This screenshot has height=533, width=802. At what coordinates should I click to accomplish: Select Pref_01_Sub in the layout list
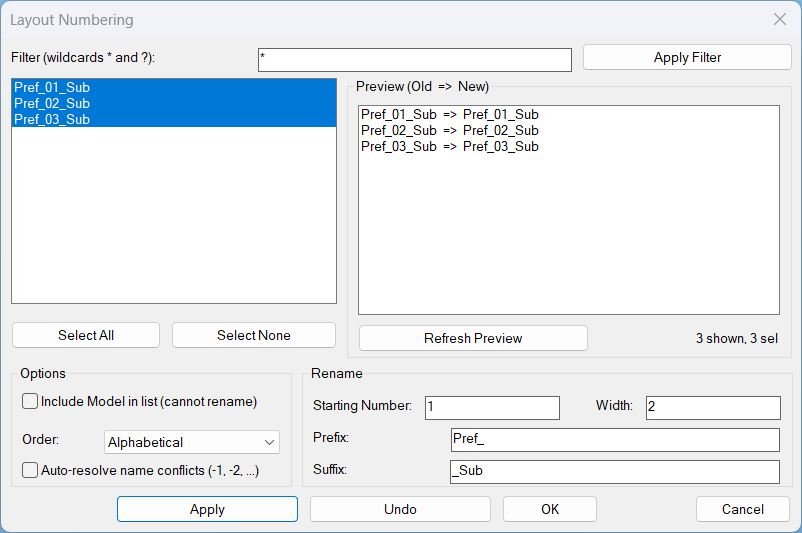coord(52,88)
